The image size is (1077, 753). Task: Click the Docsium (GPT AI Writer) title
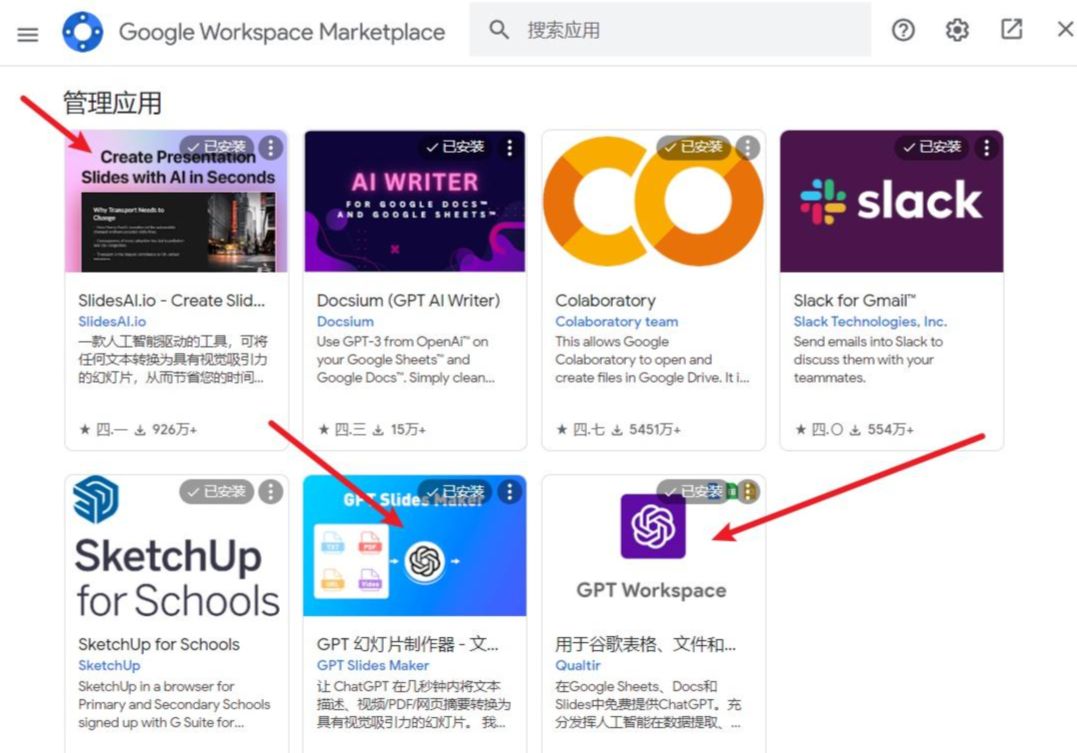[409, 300]
